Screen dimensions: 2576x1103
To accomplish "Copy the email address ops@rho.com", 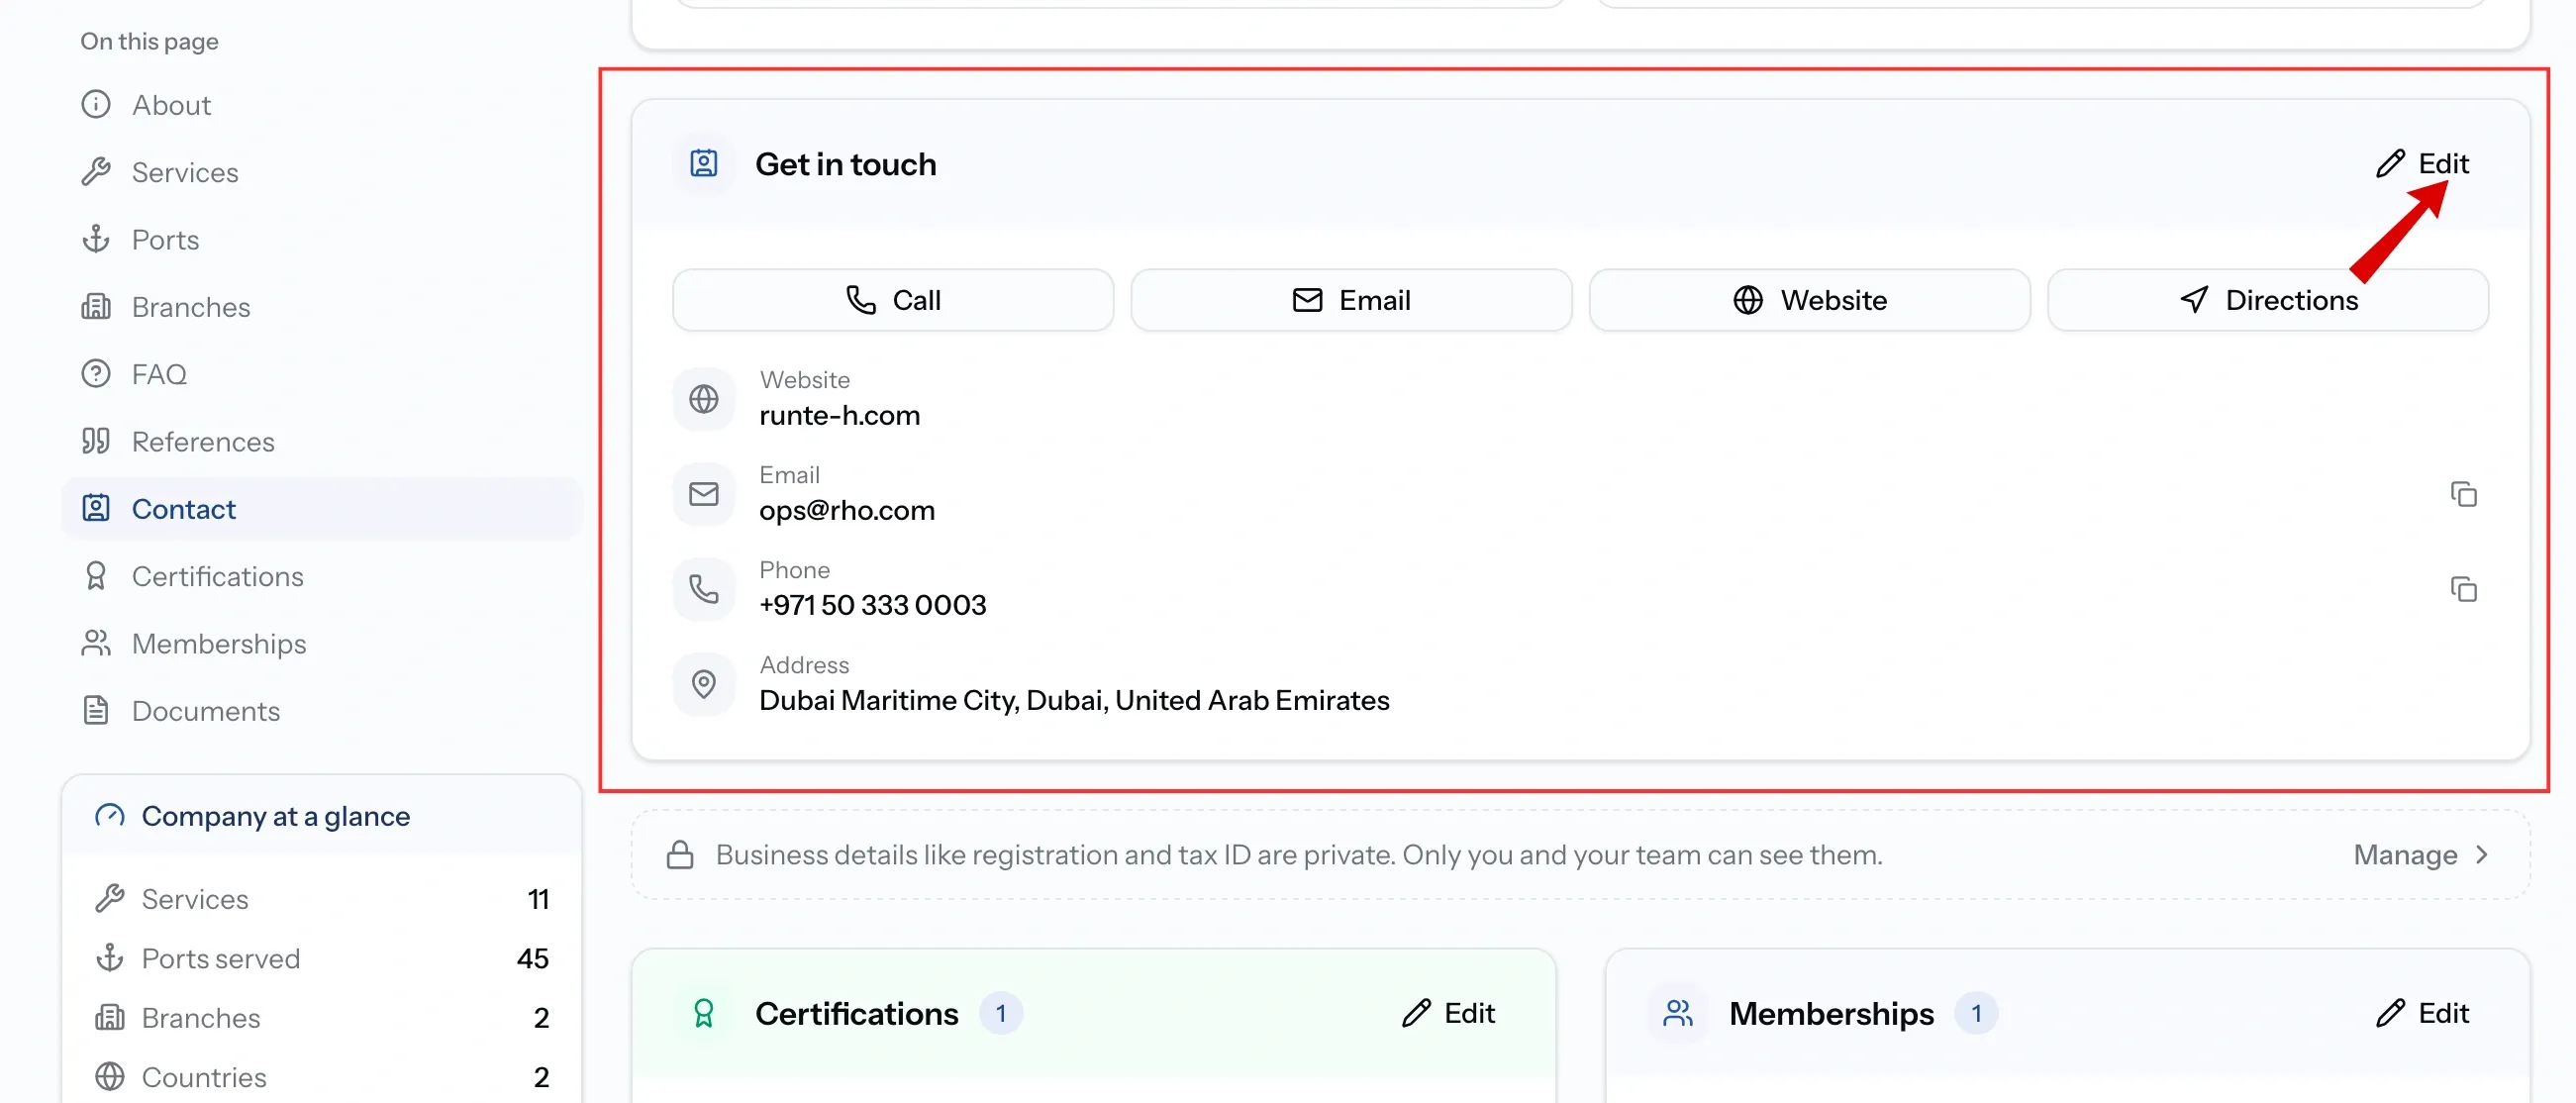I will pyautogui.click(x=2463, y=494).
